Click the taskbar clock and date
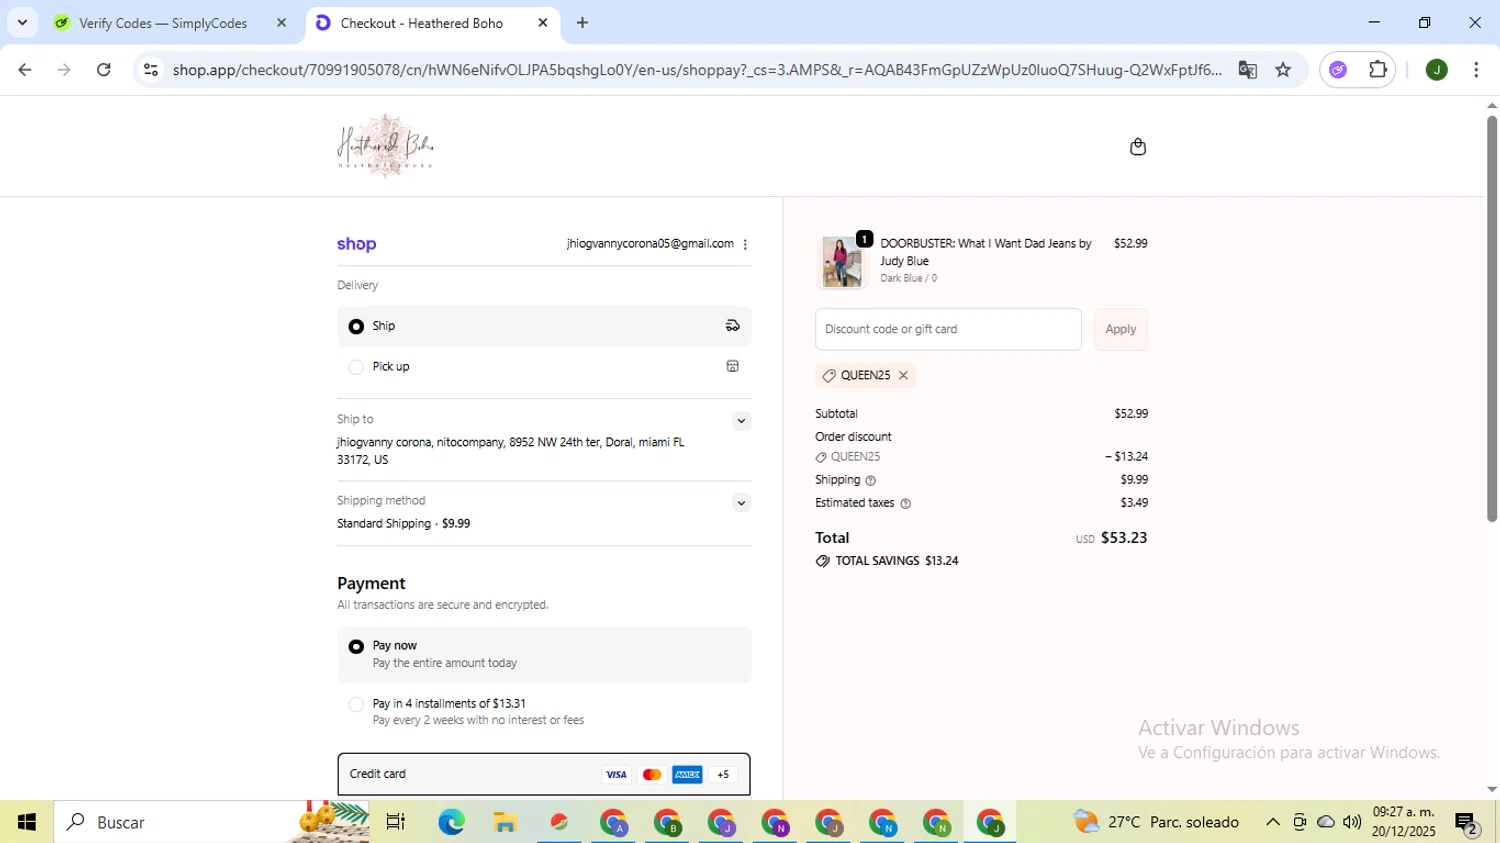Image resolution: width=1500 pixels, height=843 pixels. point(1403,822)
